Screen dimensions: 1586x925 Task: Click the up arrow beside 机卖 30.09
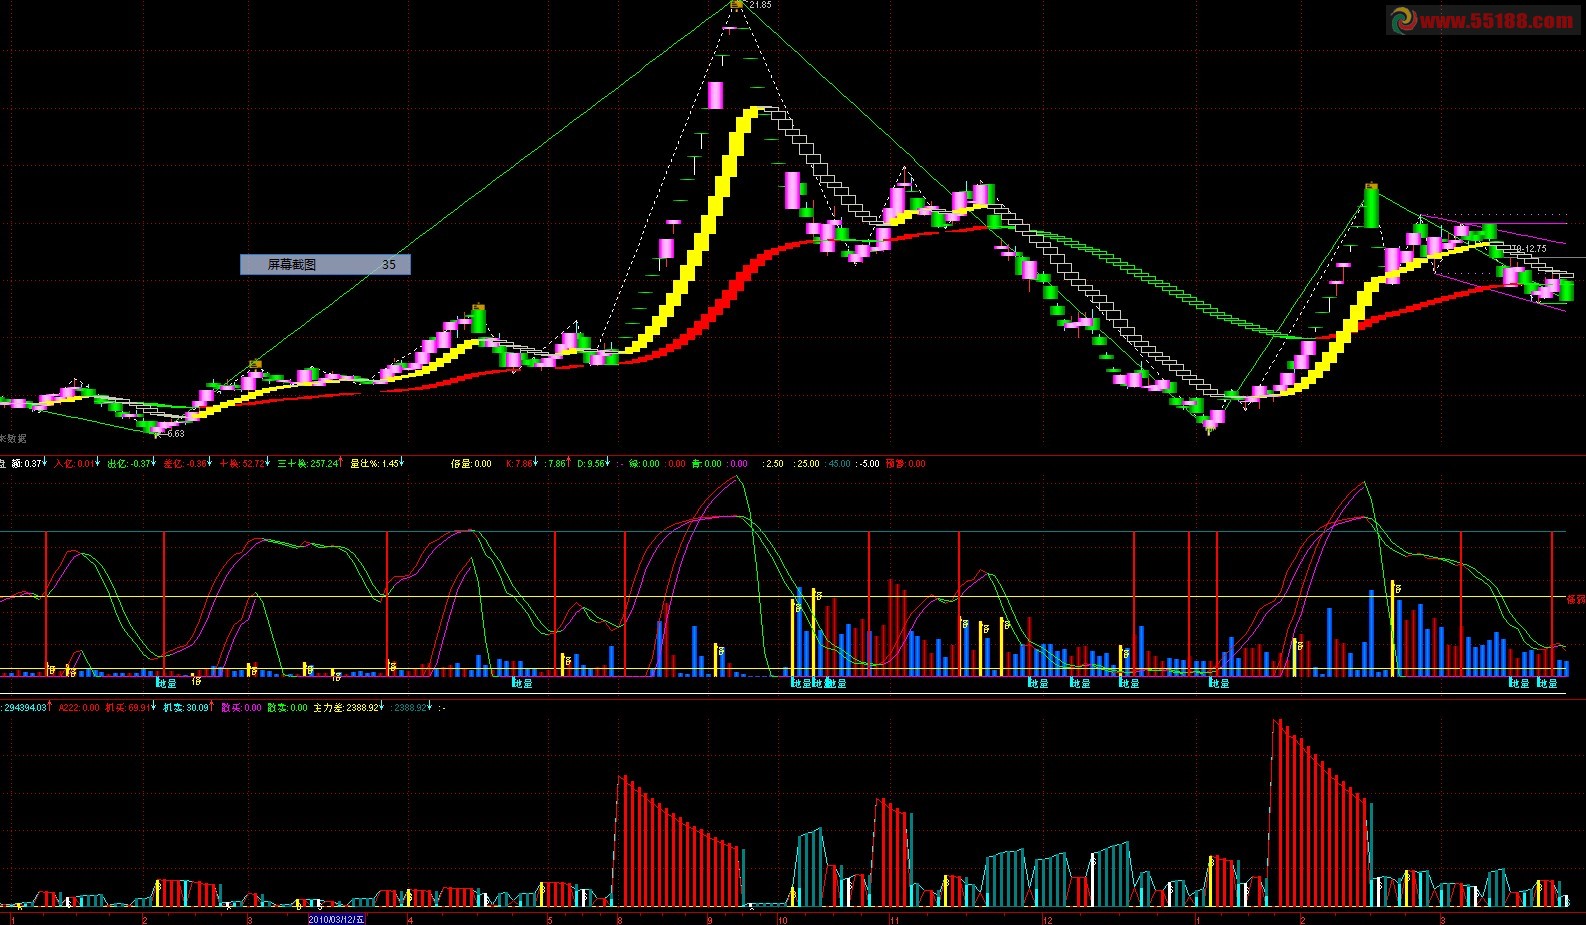(213, 707)
